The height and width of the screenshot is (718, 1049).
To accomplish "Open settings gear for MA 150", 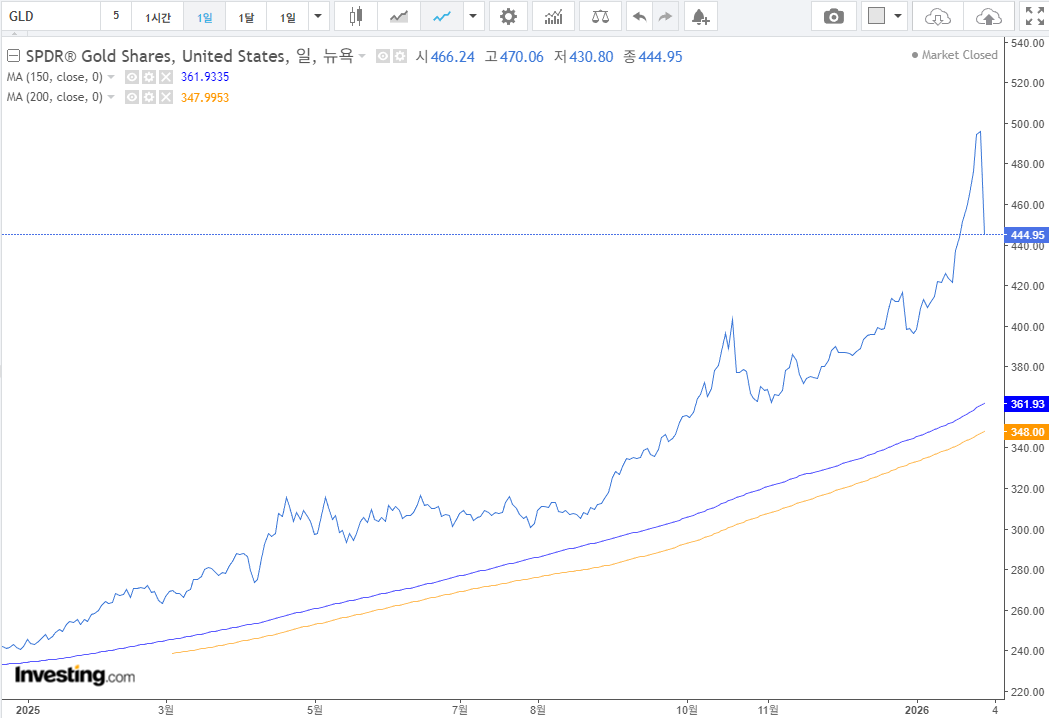I will pos(149,77).
